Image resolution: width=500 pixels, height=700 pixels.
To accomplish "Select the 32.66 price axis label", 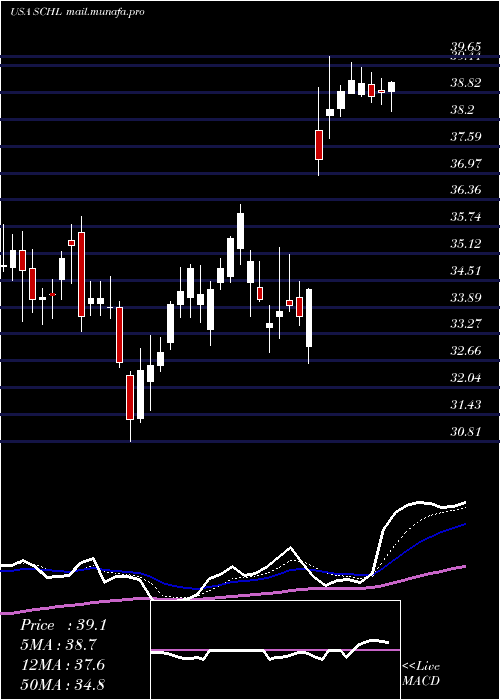I will click(466, 351).
